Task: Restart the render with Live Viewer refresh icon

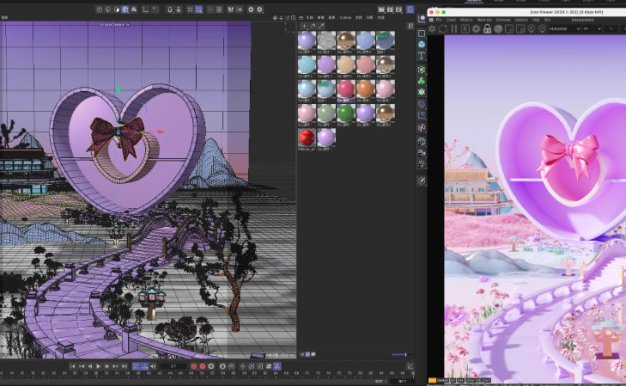Action: (x=443, y=29)
